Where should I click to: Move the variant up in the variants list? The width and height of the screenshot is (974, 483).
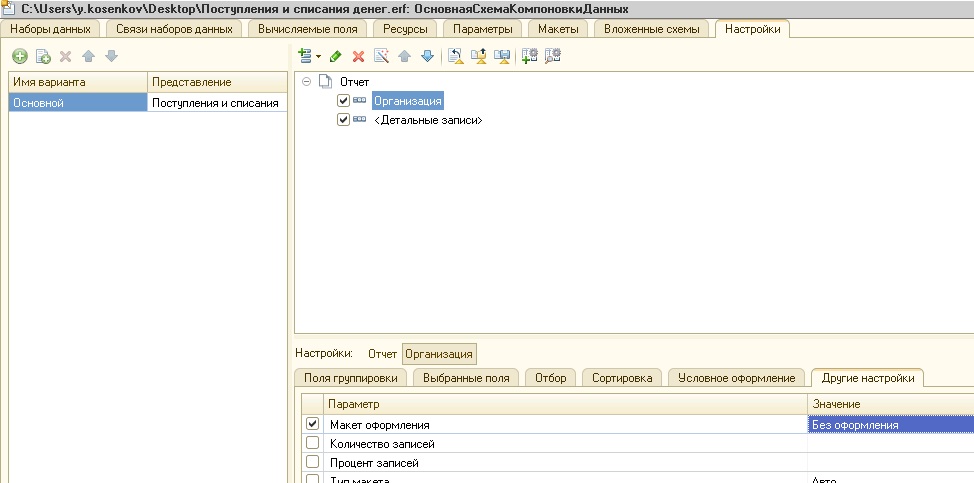click(88, 56)
